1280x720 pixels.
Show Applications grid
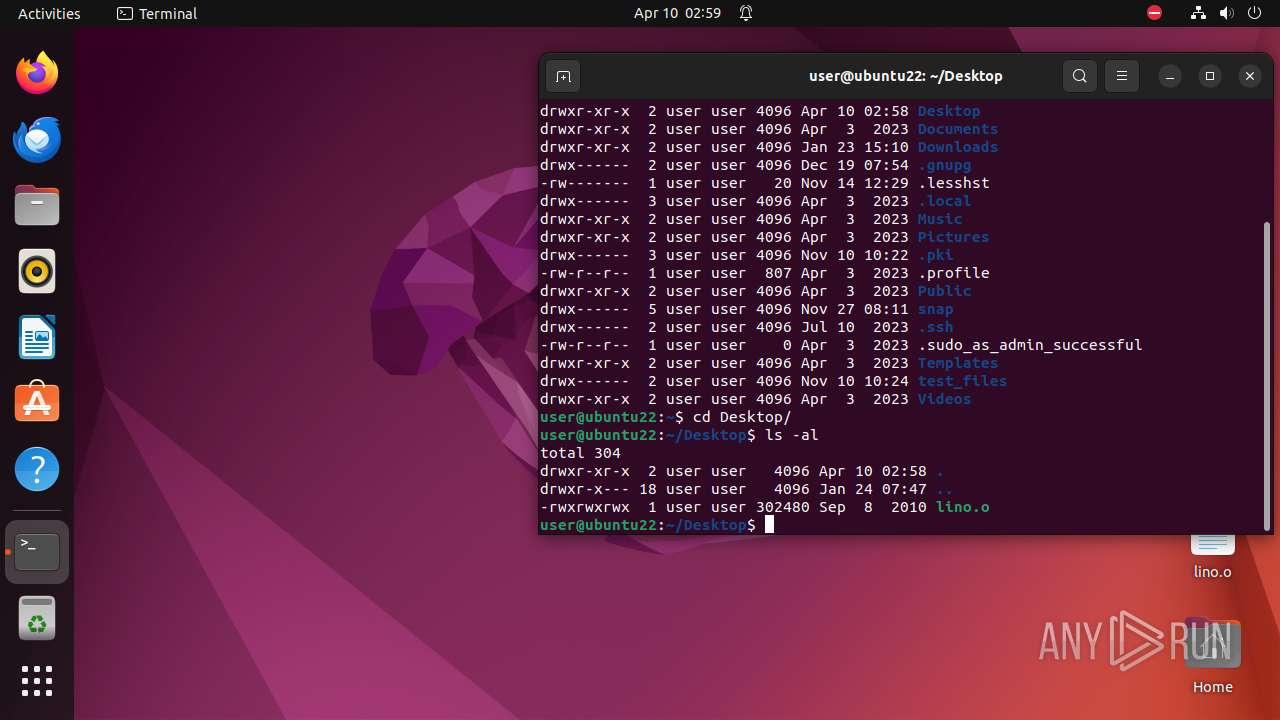pyautogui.click(x=37, y=681)
